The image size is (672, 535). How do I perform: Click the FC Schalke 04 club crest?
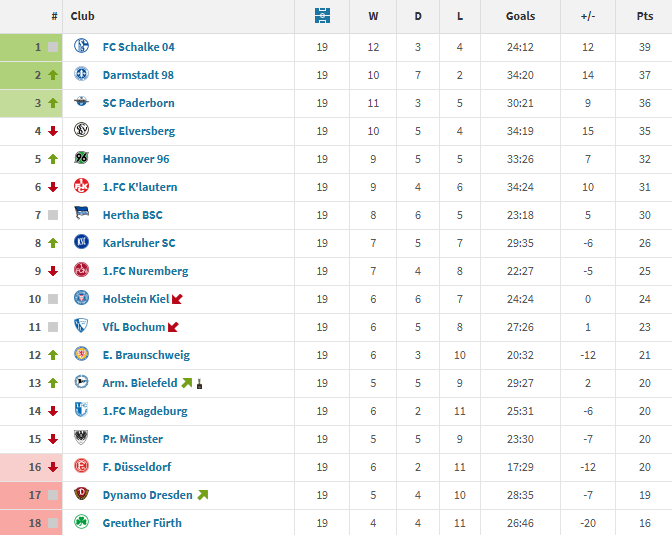tap(82, 47)
